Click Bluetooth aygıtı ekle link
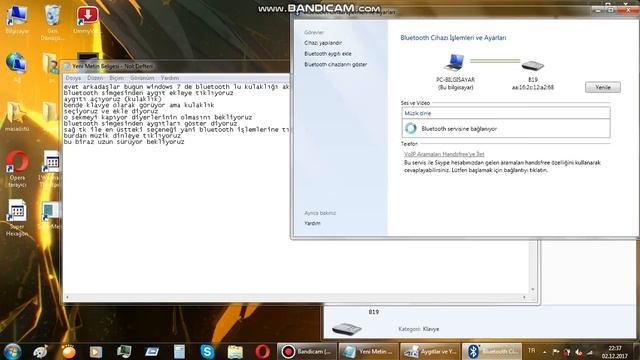 (x=328, y=53)
